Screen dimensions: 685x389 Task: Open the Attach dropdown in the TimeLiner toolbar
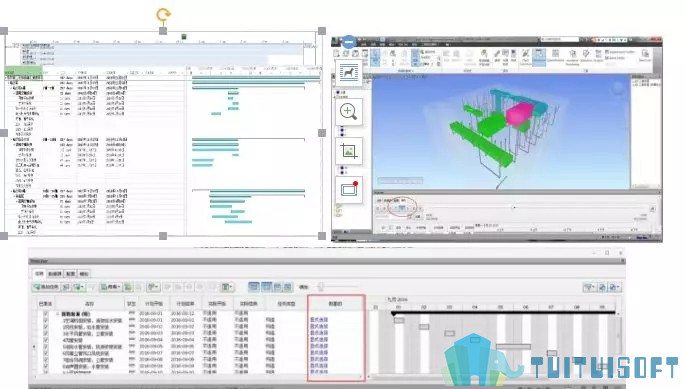(x=111, y=287)
